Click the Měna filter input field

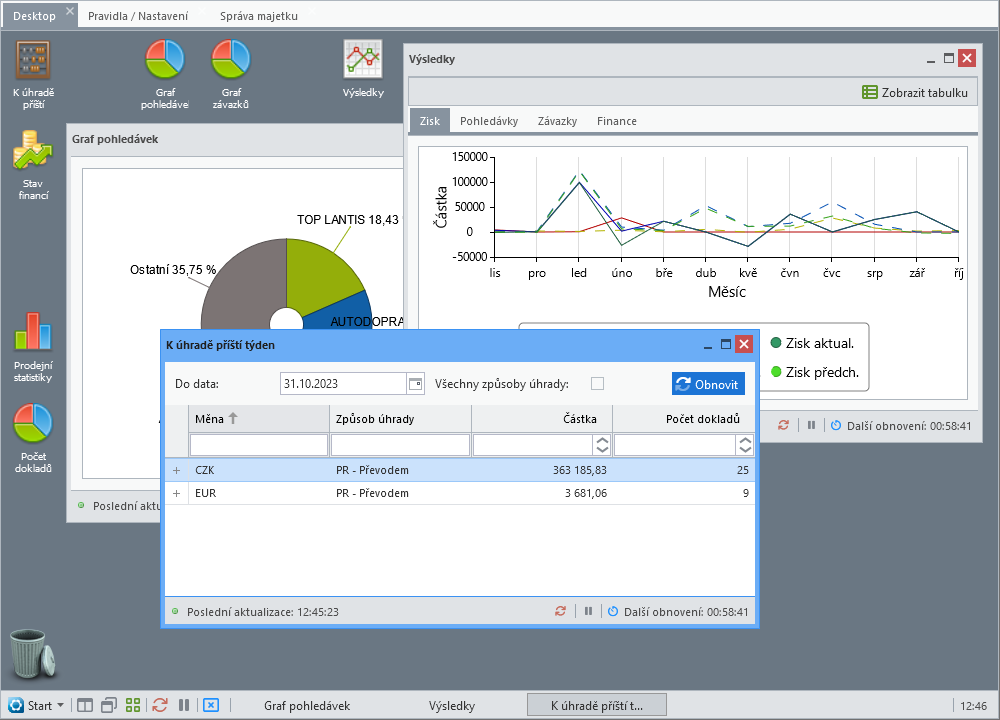[259, 444]
